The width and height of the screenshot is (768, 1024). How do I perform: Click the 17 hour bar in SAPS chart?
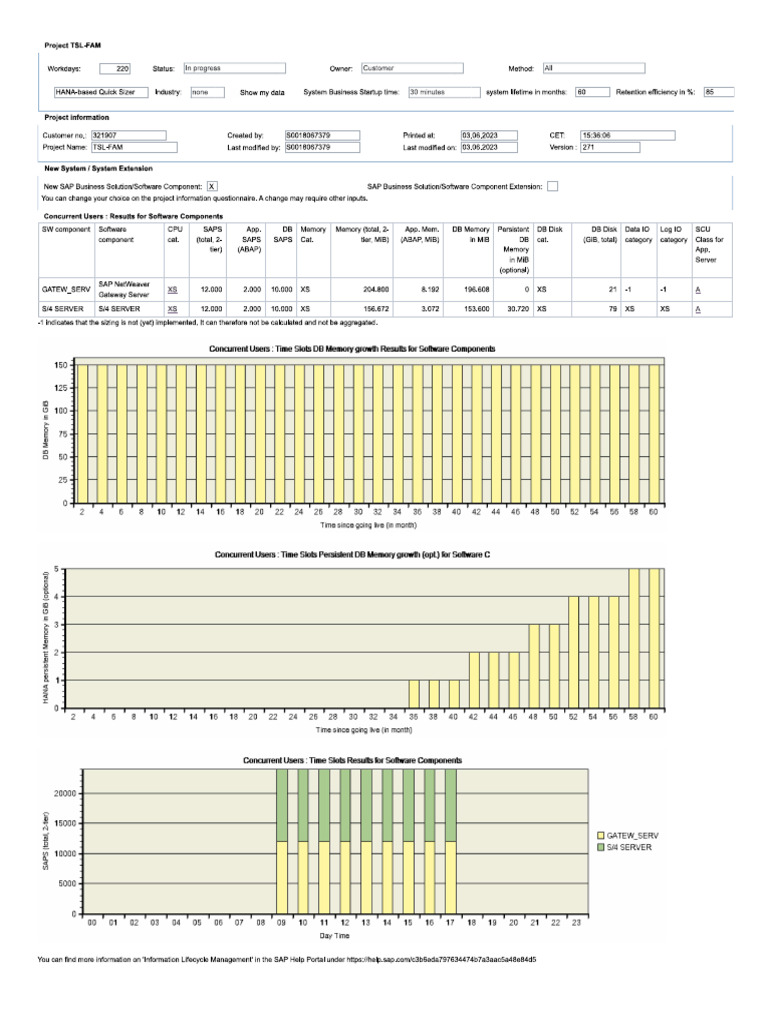click(x=451, y=841)
